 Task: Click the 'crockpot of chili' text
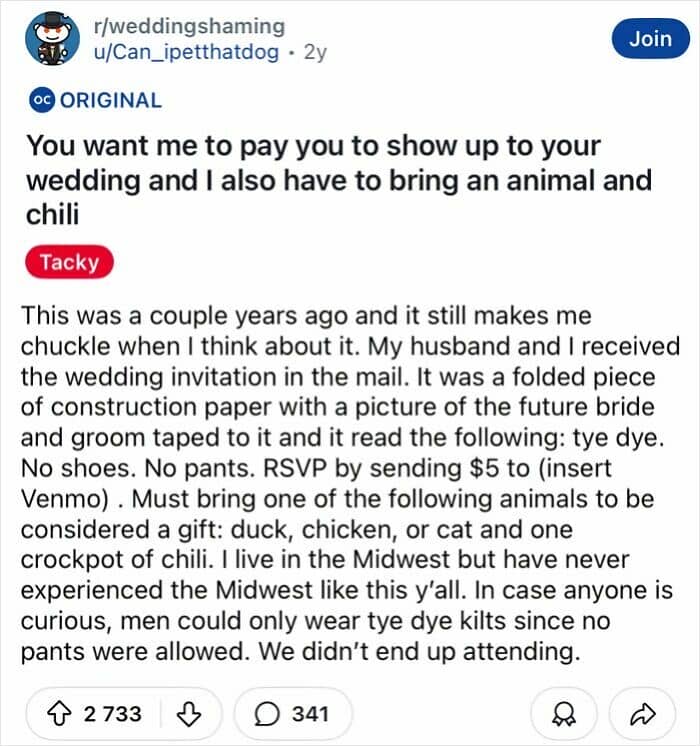(117, 560)
